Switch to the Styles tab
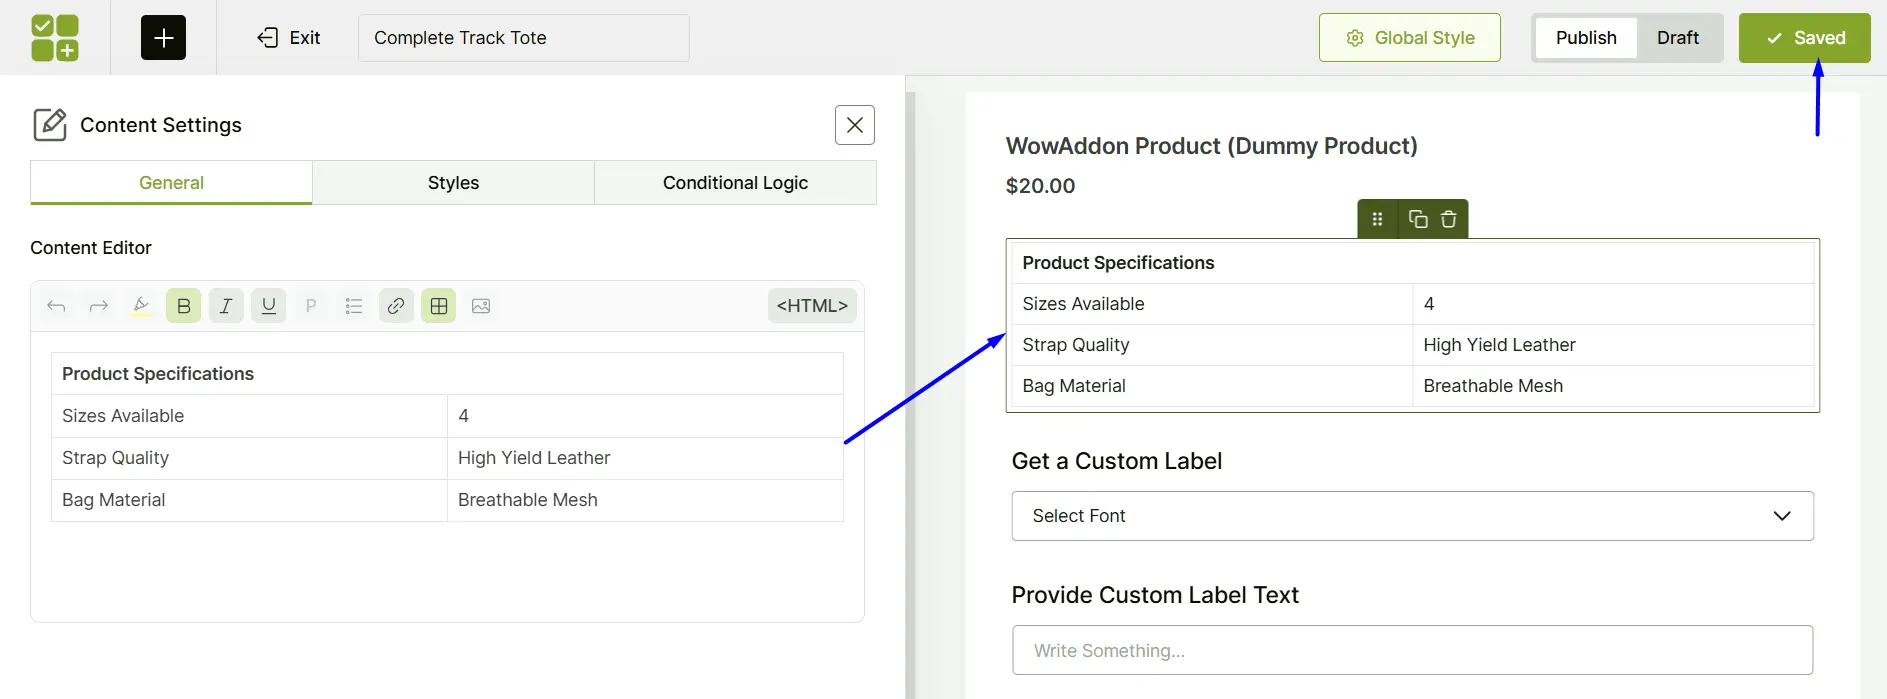Viewport: 1887px width, 699px height. coord(453,183)
